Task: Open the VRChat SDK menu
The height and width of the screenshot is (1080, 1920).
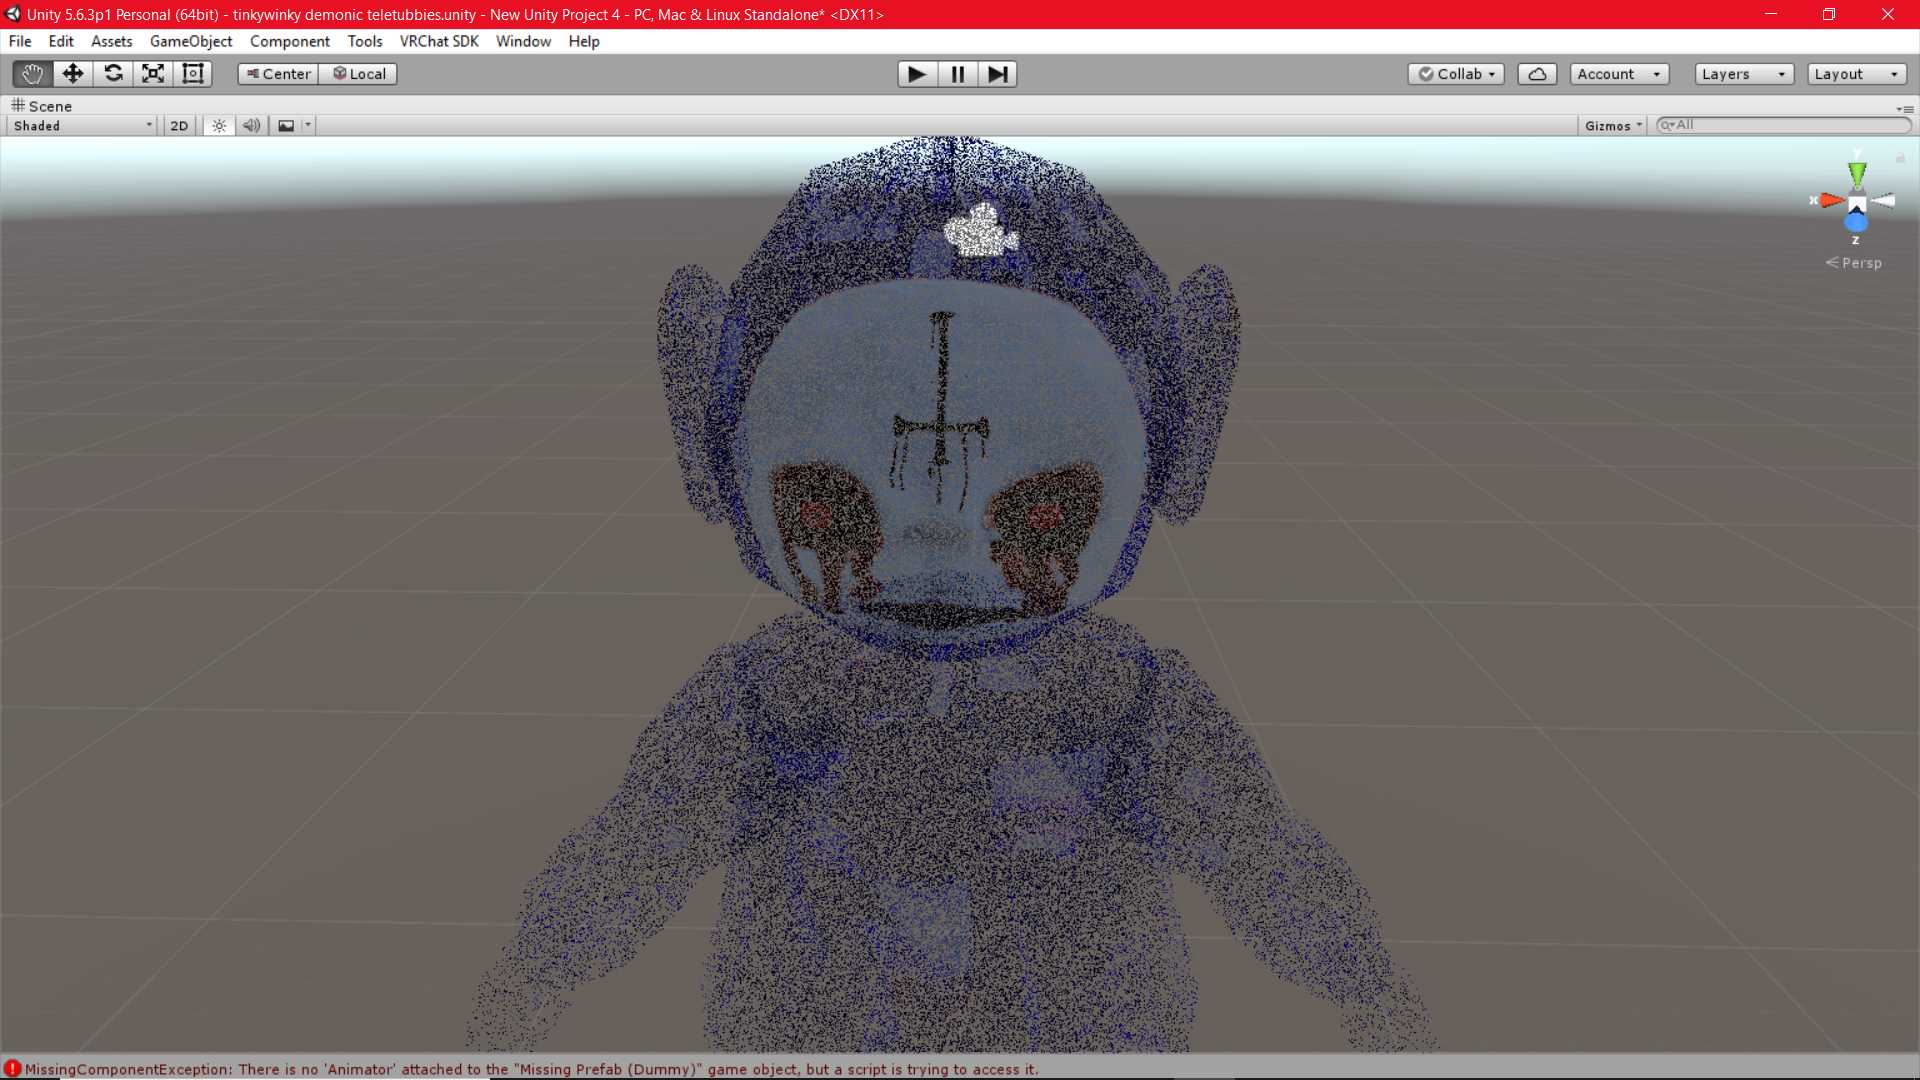Action: click(438, 41)
